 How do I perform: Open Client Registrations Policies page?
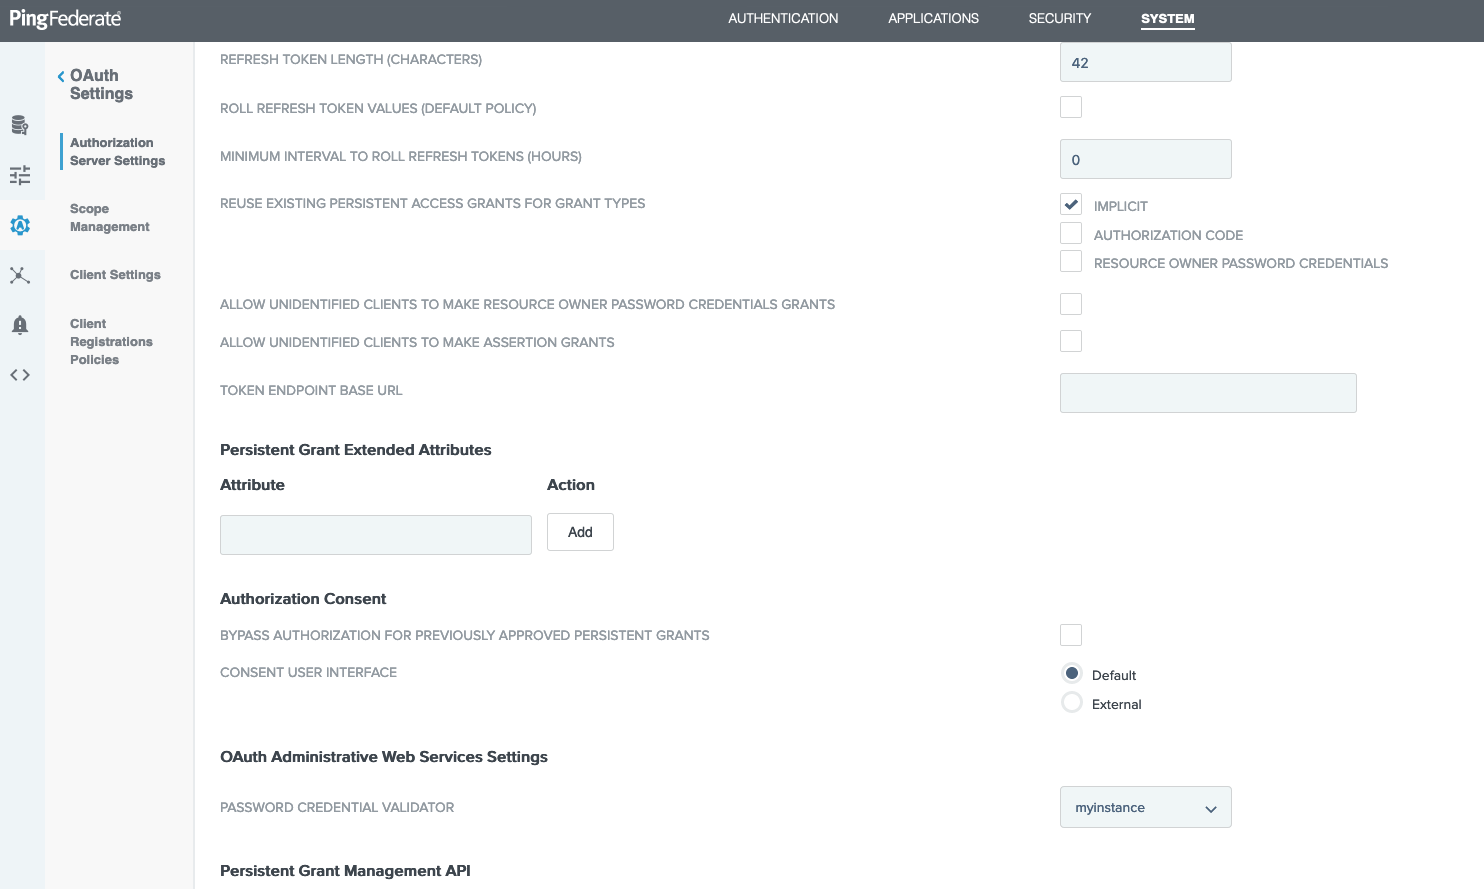[110, 342]
